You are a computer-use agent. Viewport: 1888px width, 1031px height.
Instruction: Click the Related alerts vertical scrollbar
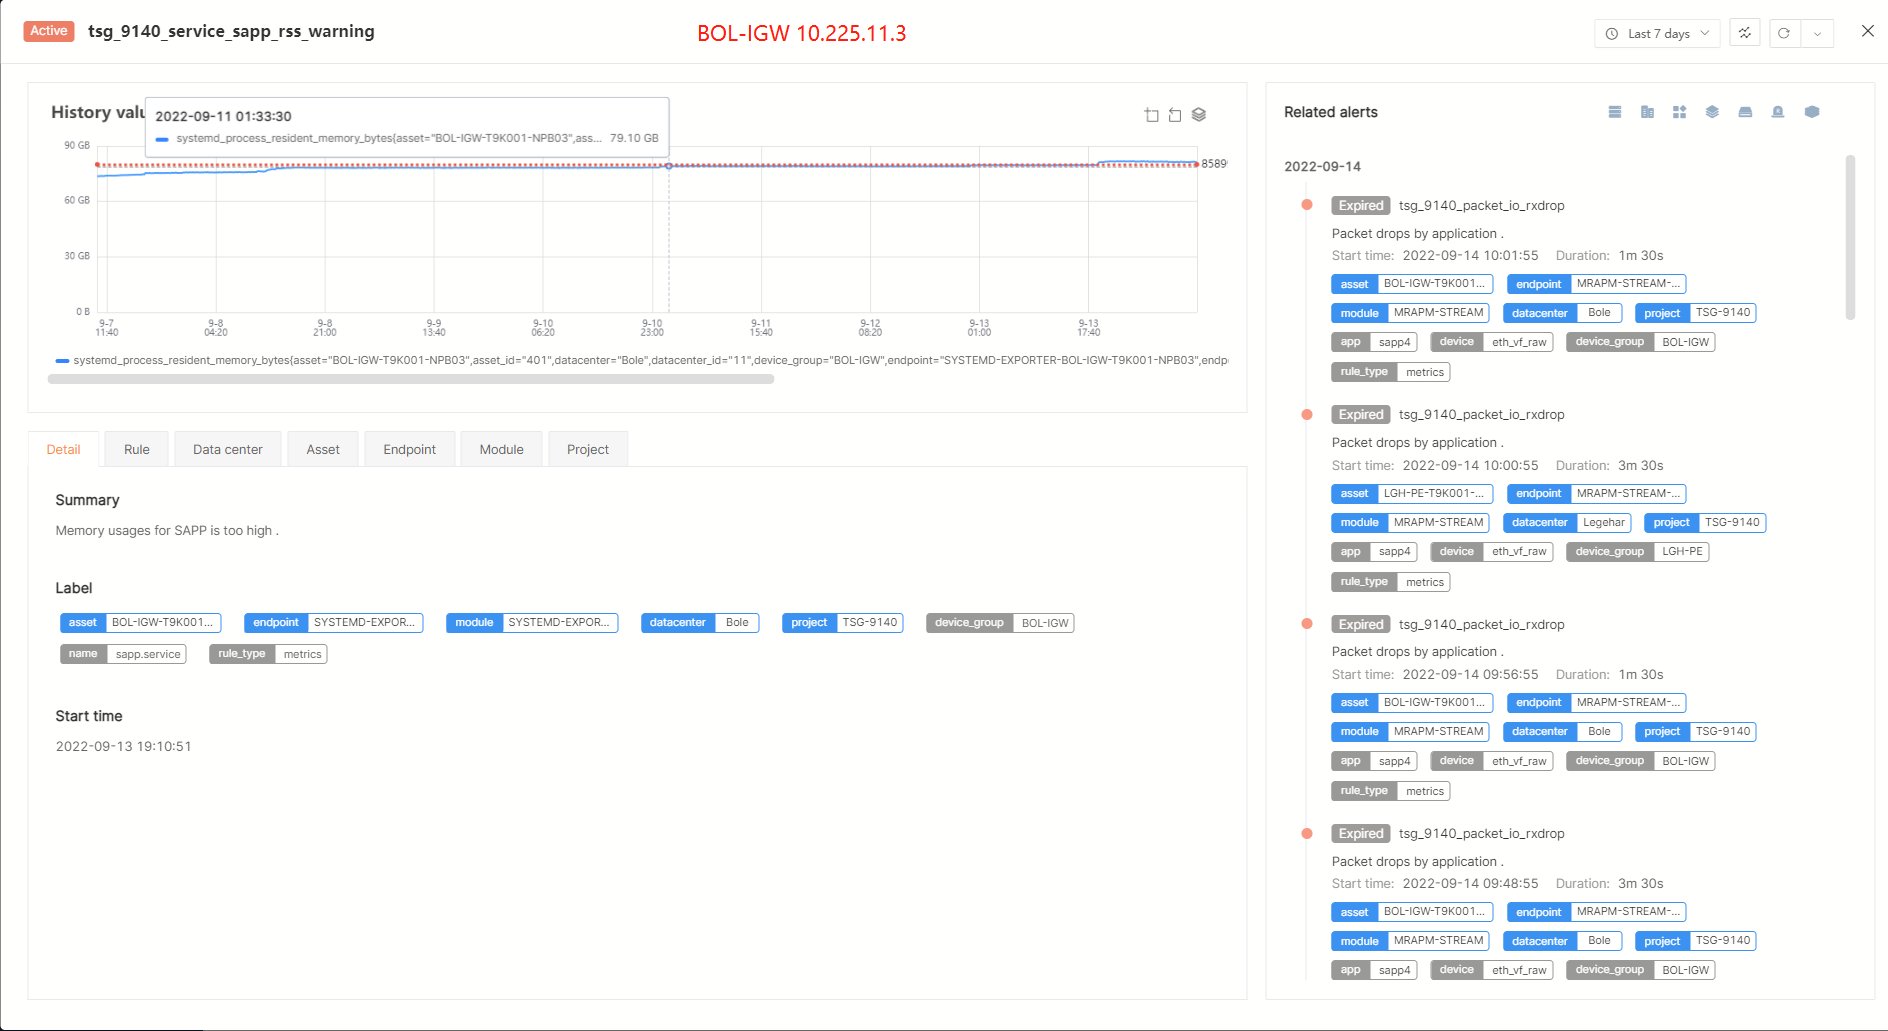(1850, 238)
